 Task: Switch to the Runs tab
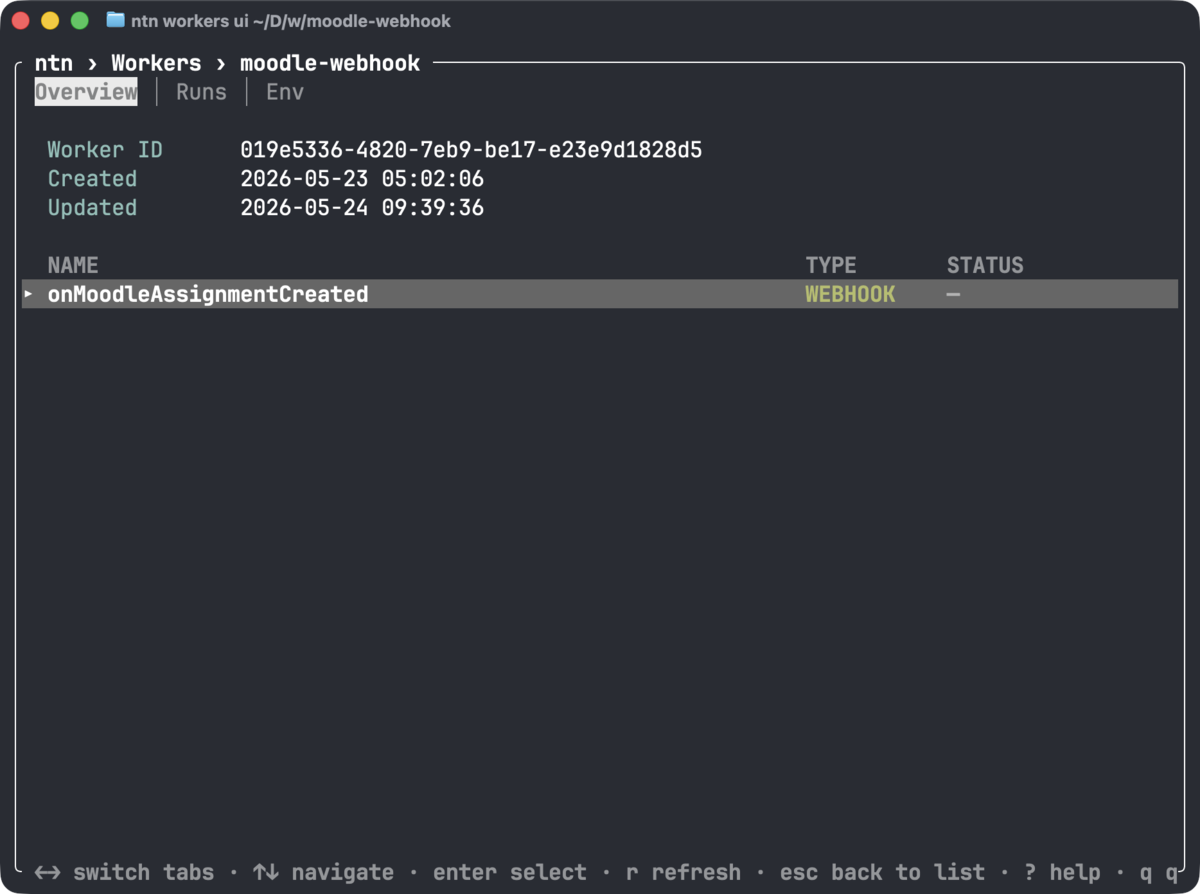(x=201, y=92)
